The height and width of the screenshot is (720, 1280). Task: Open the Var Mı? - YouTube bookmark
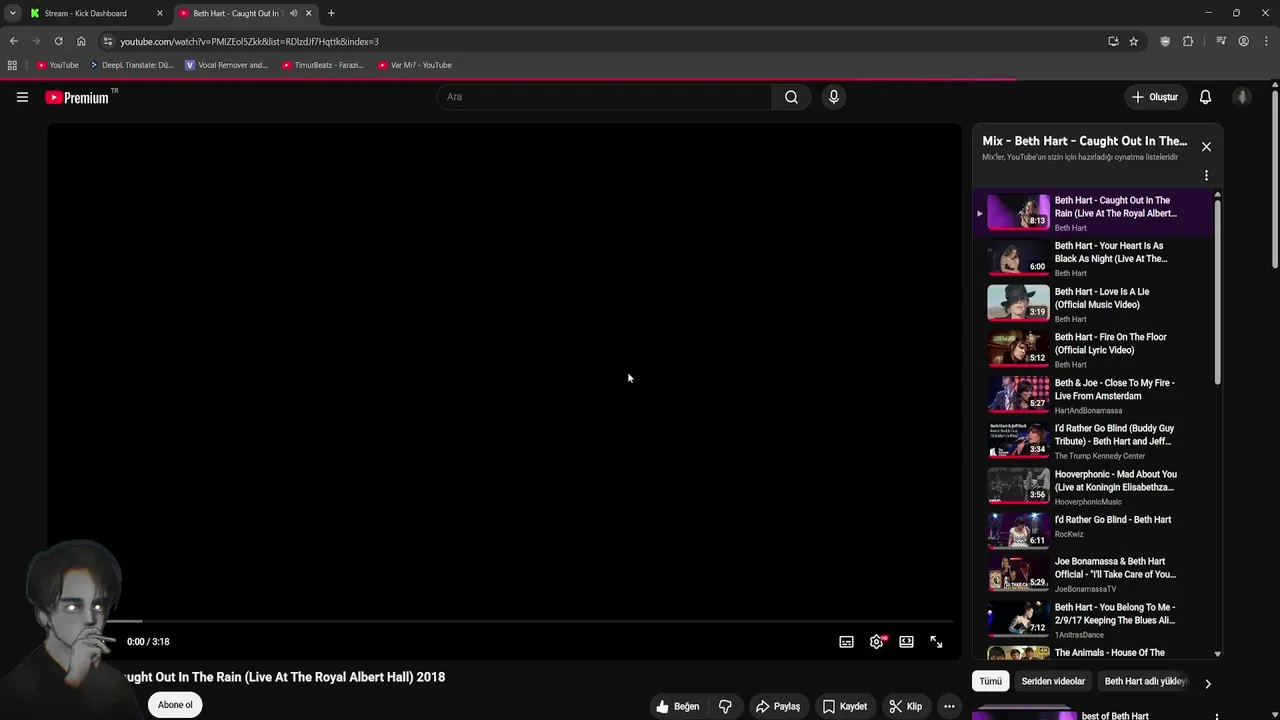tap(415, 65)
